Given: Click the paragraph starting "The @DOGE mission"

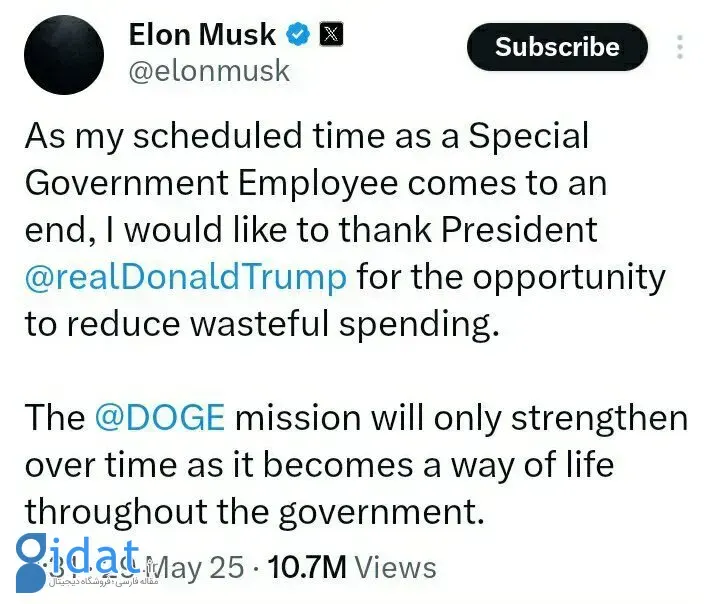Looking at the screenshot, I should (x=355, y=465).
